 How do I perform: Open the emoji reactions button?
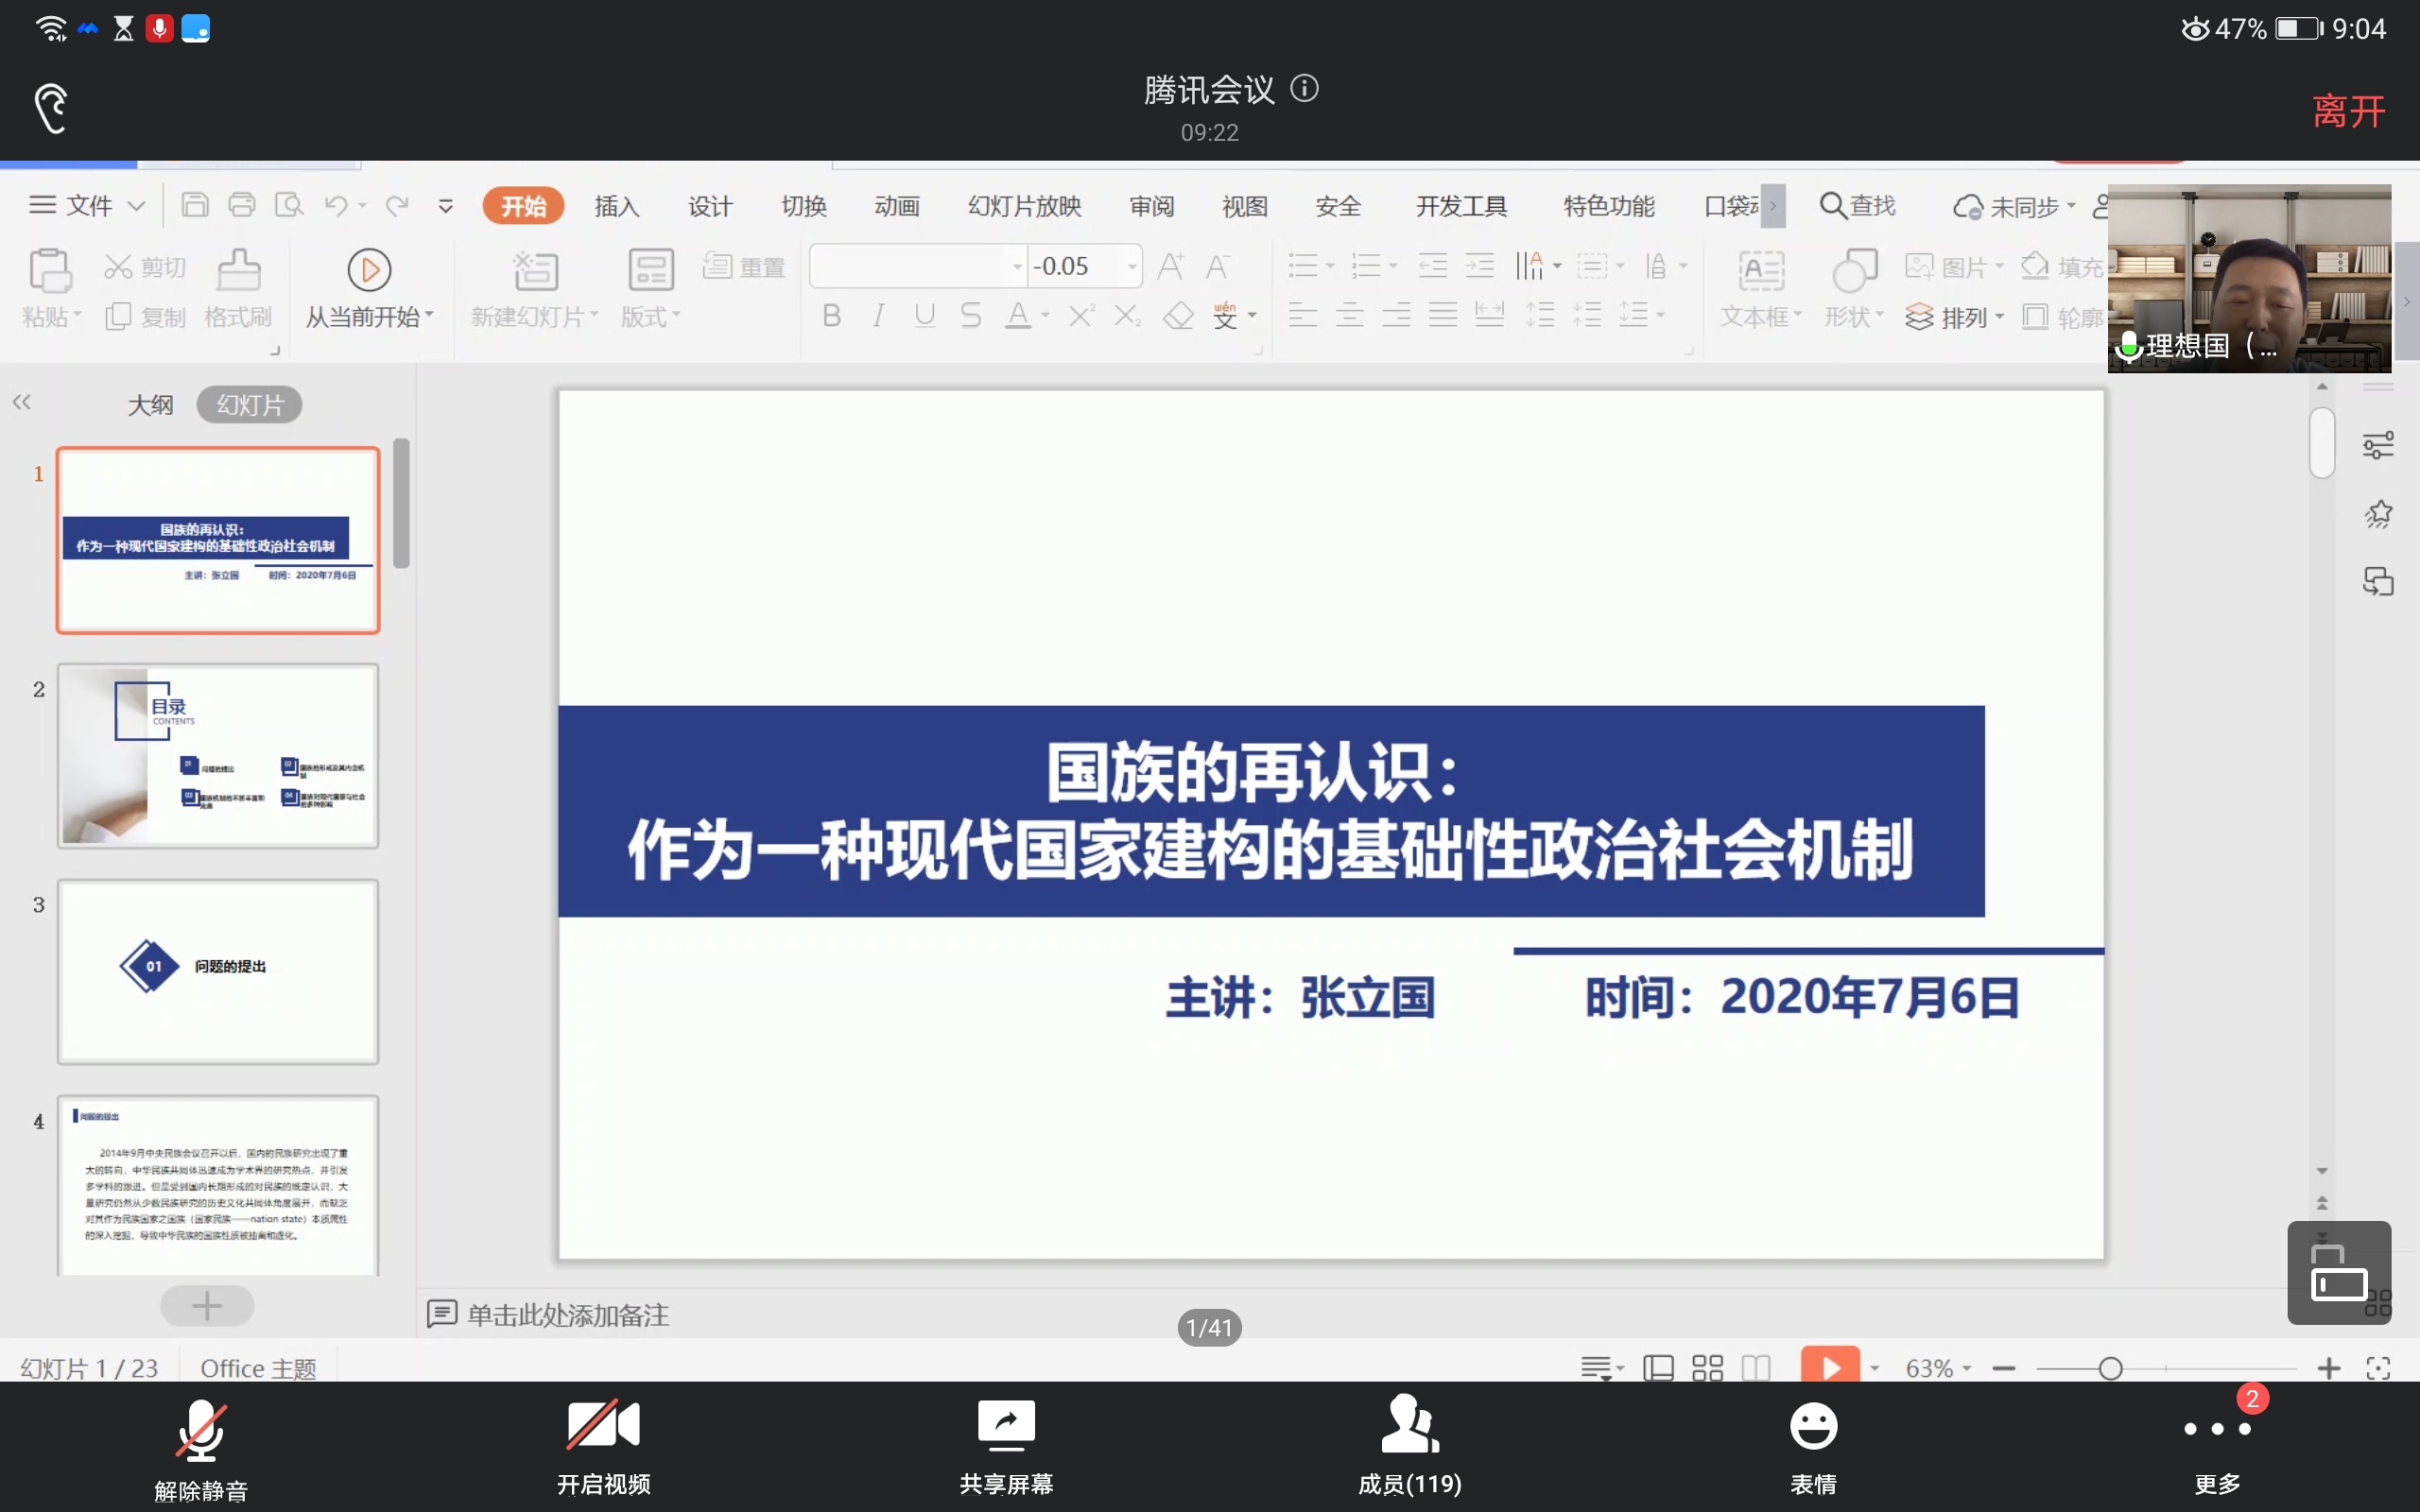pos(1812,1426)
